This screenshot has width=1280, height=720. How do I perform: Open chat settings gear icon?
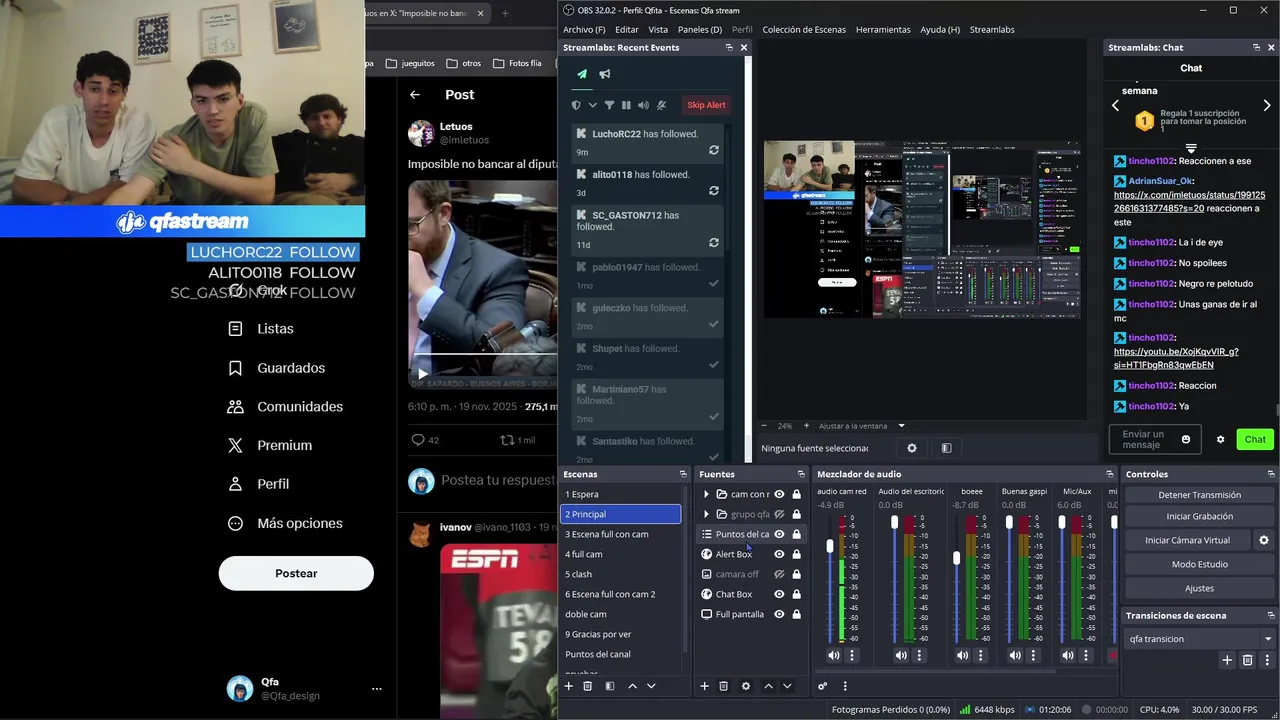(x=1220, y=439)
